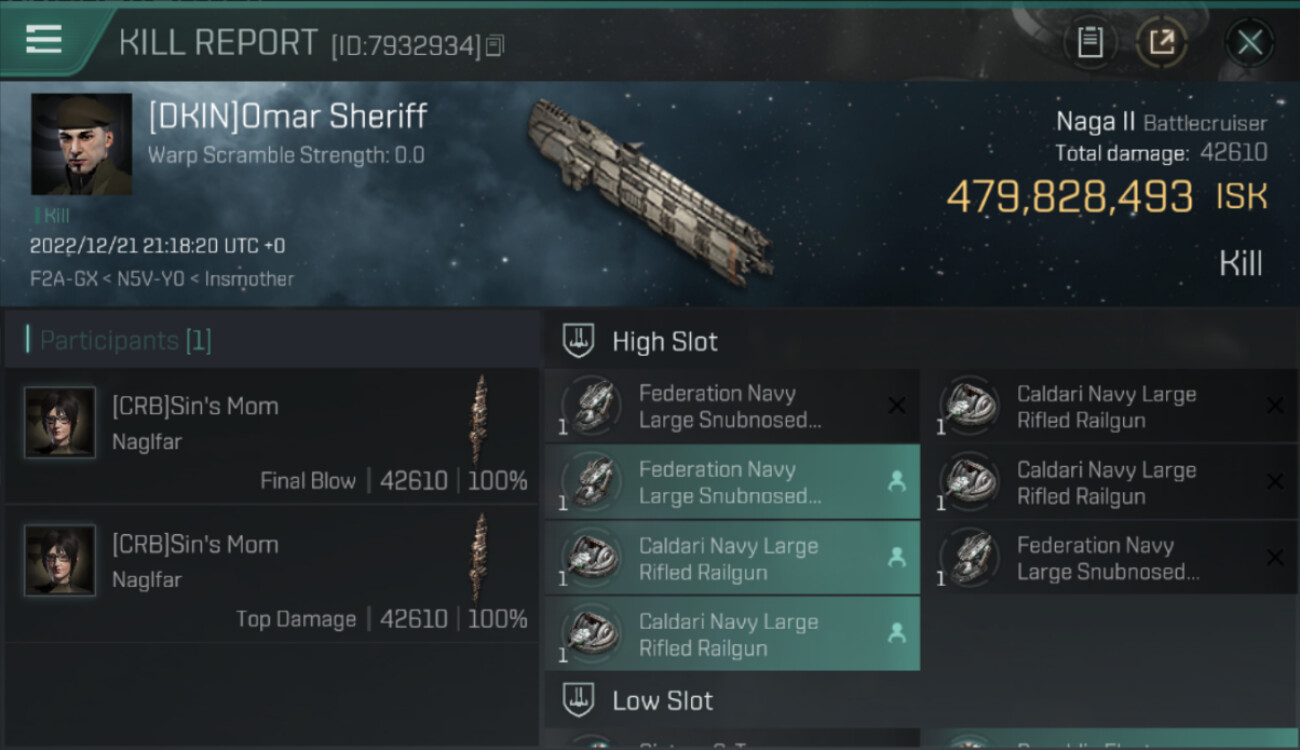This screenshot has width=1300, height=750.
Task: Open Final Blow participant Sin's Mom portrait
Action: [x=60, y=423]
